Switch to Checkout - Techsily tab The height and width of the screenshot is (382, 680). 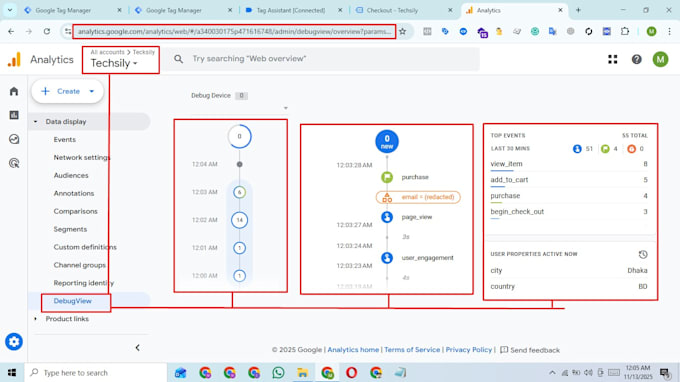coord(392,10)
